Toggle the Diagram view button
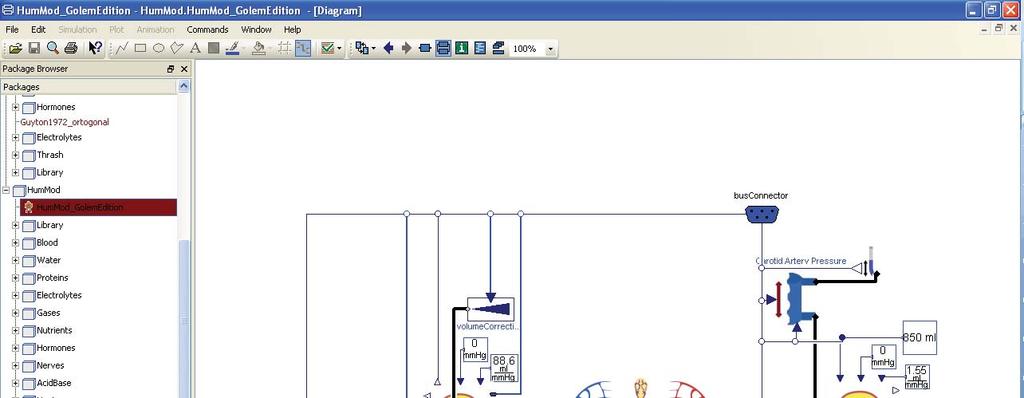Image resolution: width=1024 pixels, height=398 pixels. tap(443, 48)
